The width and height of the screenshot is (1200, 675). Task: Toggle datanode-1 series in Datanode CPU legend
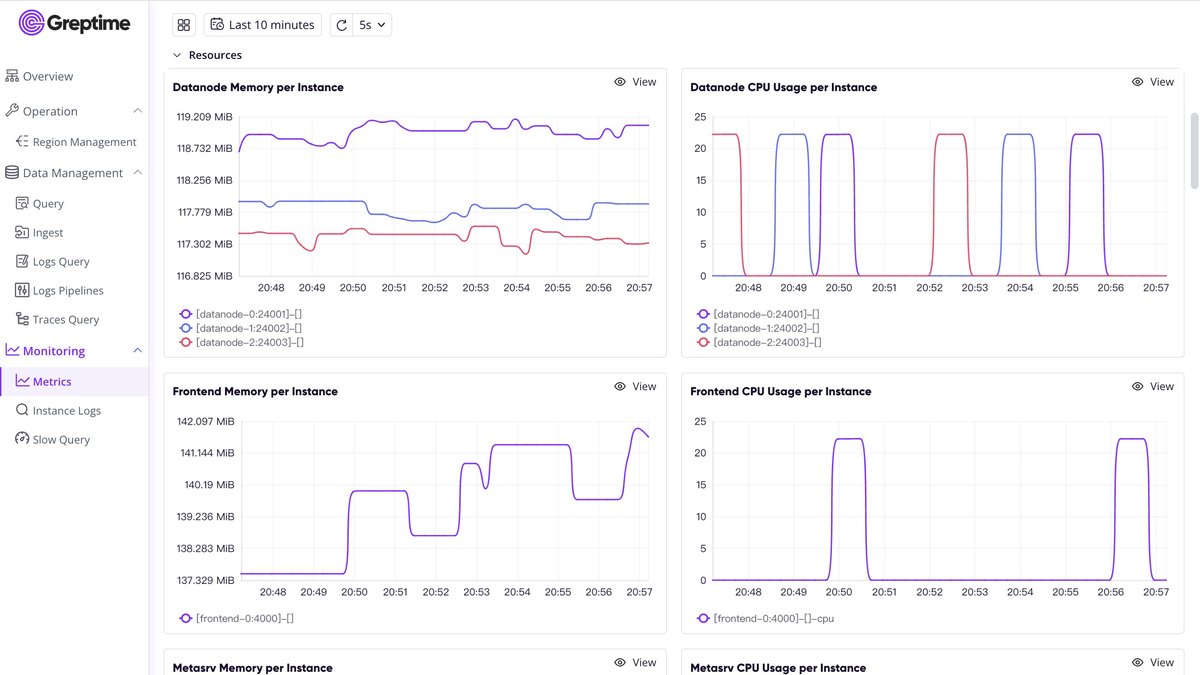pyautogui.click(x=759, y=328)
